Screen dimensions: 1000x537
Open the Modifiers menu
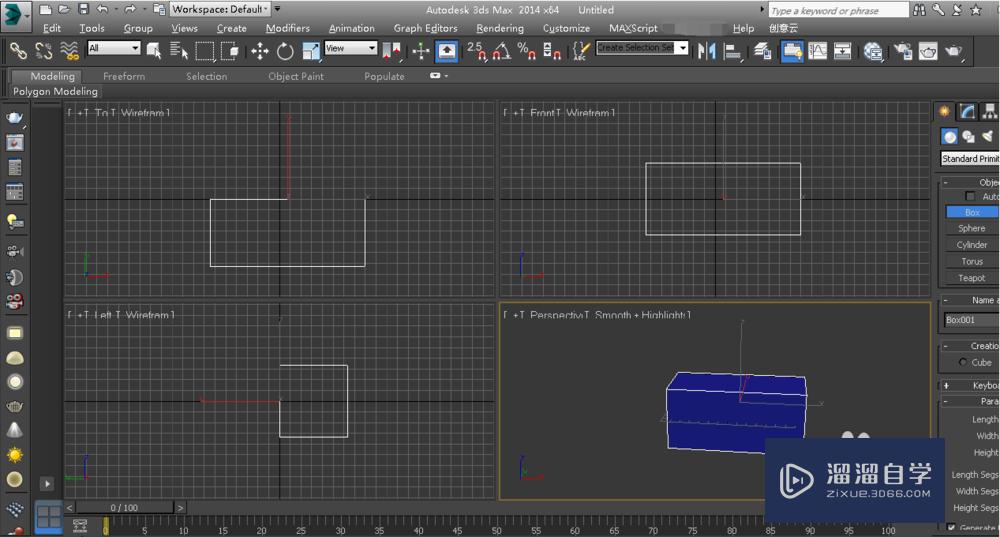pos(287,28)
